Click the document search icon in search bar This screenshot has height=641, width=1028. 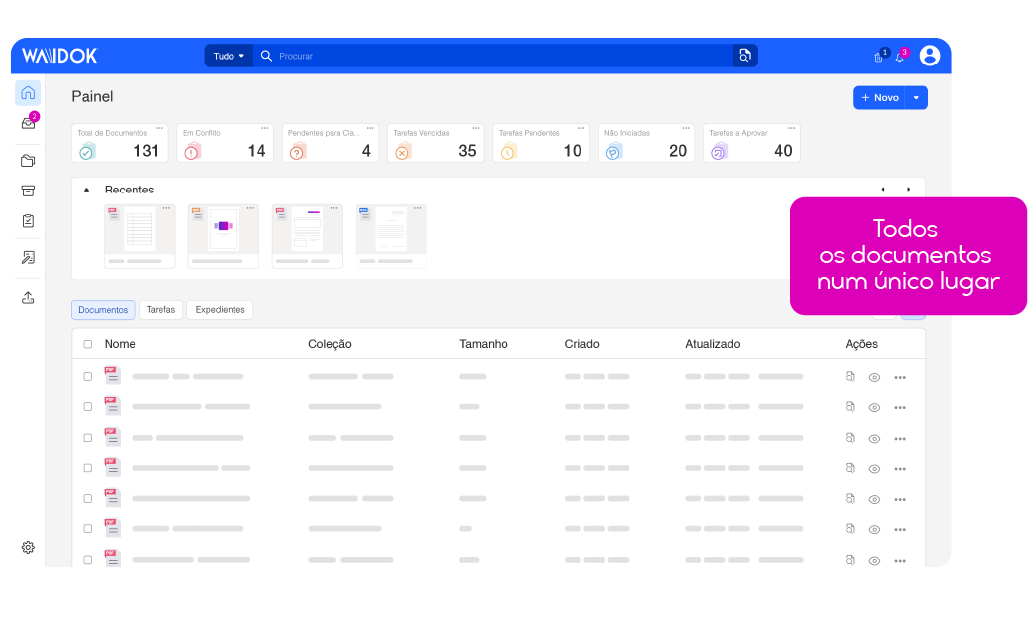[x=745, y=56]
